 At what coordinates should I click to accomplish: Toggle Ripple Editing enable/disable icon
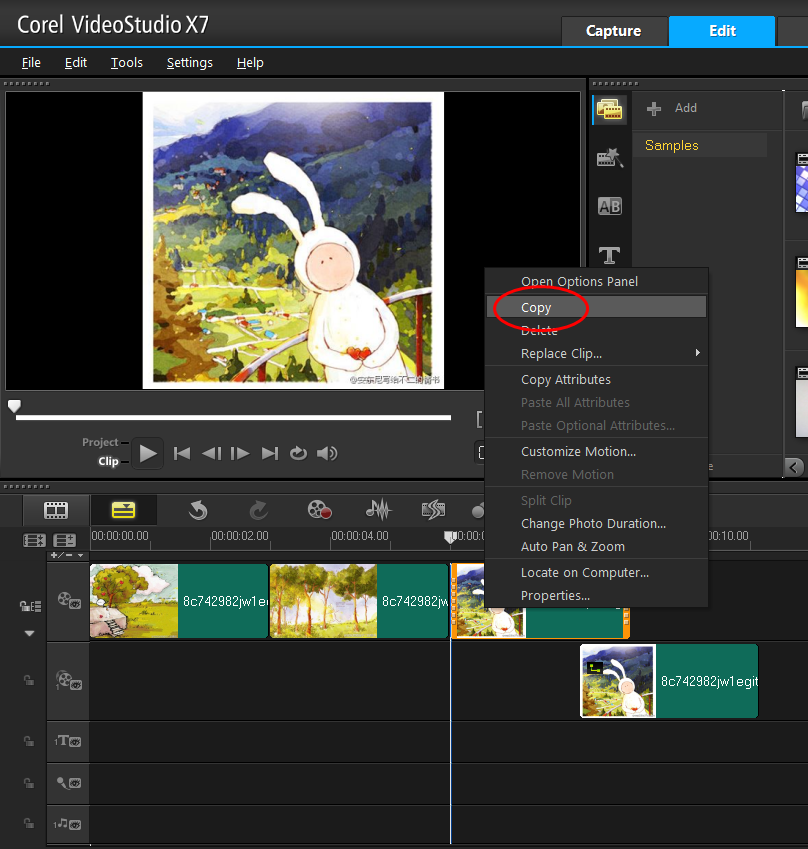click(30, 606)
